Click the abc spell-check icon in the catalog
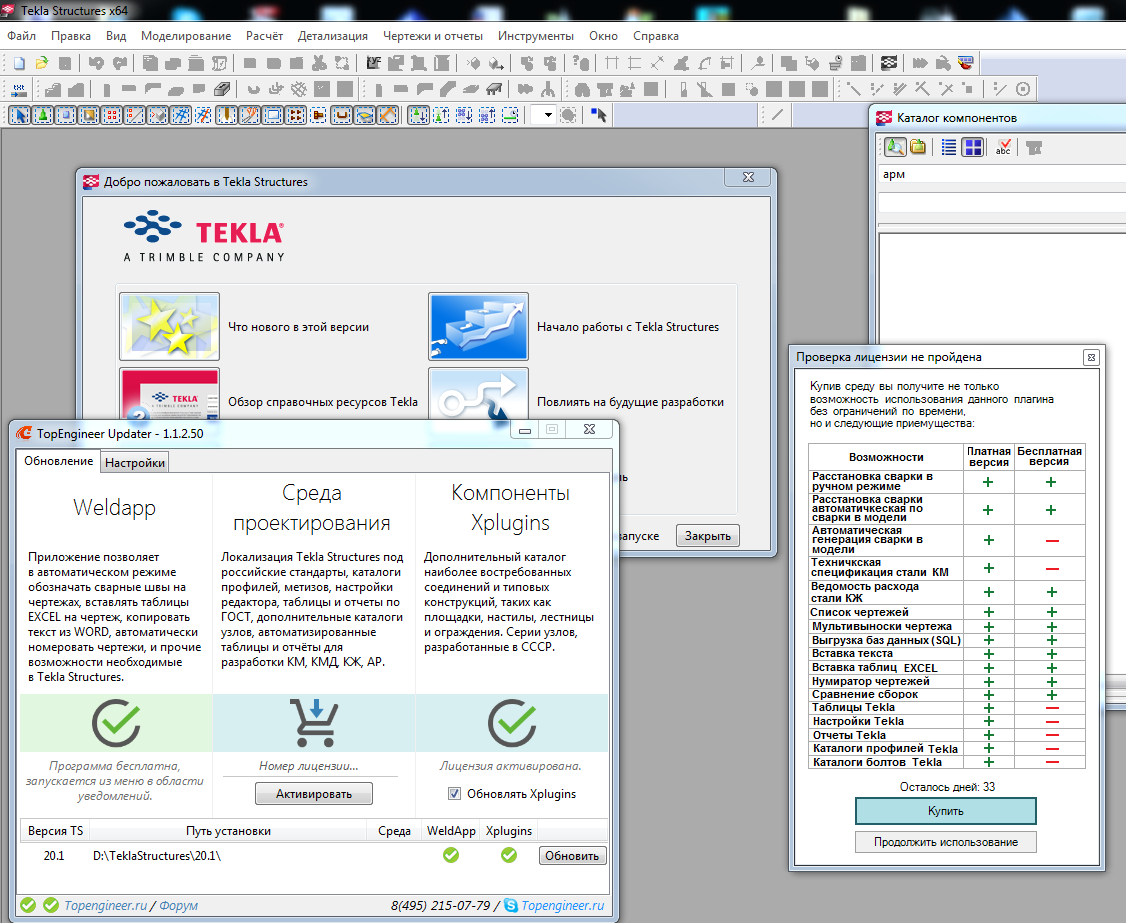The width and height of the screenshot is (1126, 923). (1003, 147)
